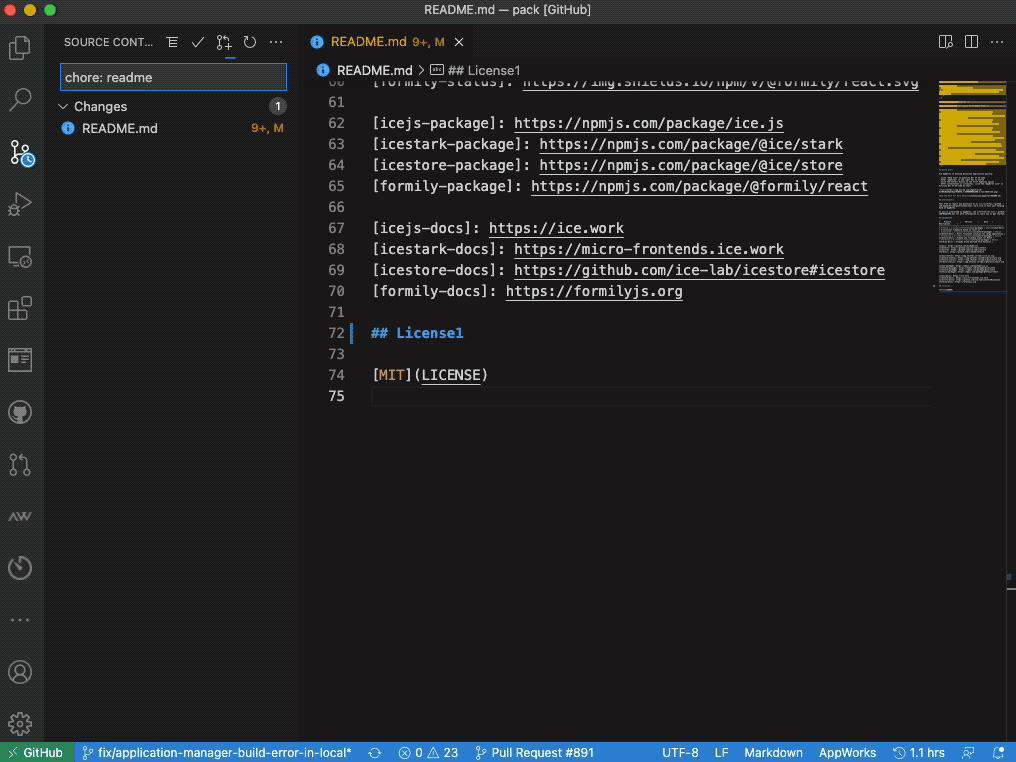The height and width of the screenshot is (762, 1016).
Task: Toggle view as tree/list in Source Control
Action: [x=172, y=42]
